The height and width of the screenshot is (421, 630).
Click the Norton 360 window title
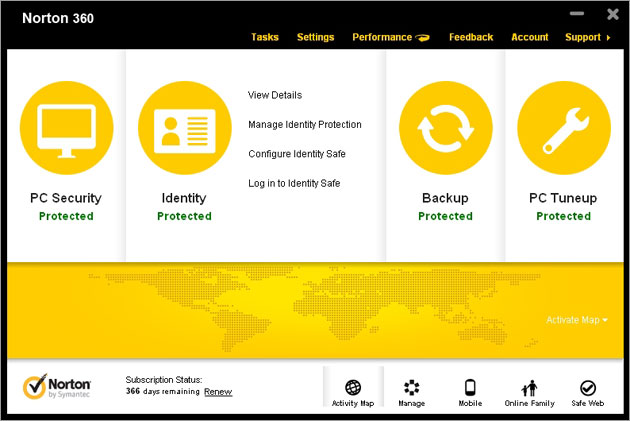[58, 18]
